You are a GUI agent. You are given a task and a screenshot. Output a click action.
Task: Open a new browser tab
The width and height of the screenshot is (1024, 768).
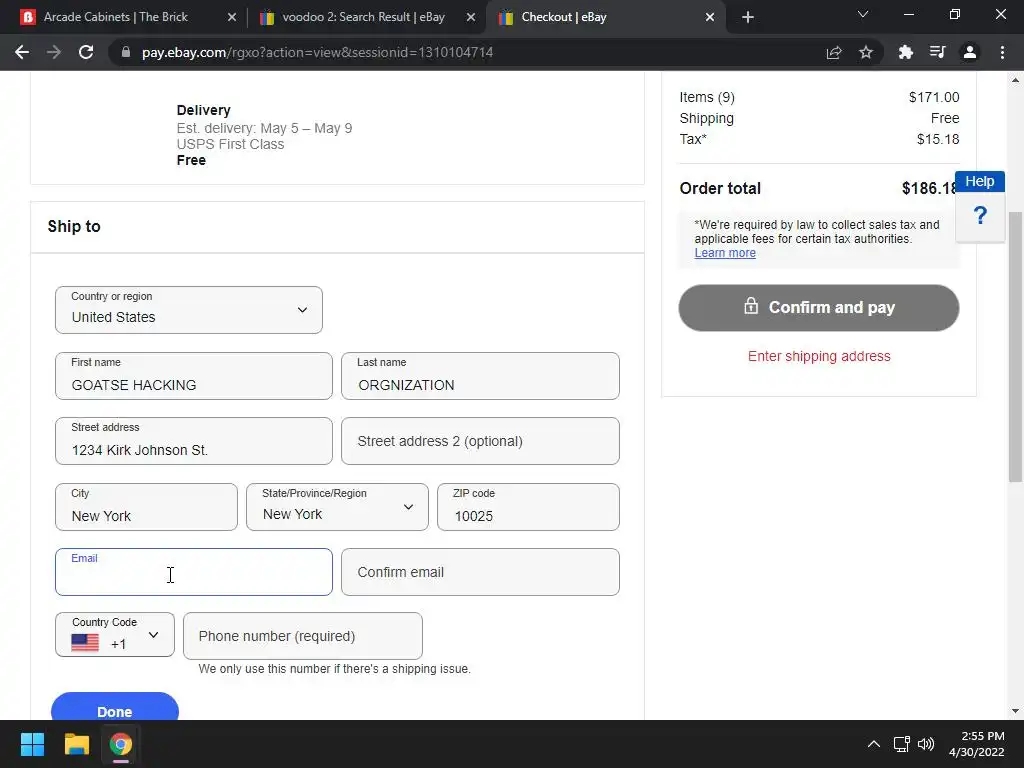click(x=748, y=18)
